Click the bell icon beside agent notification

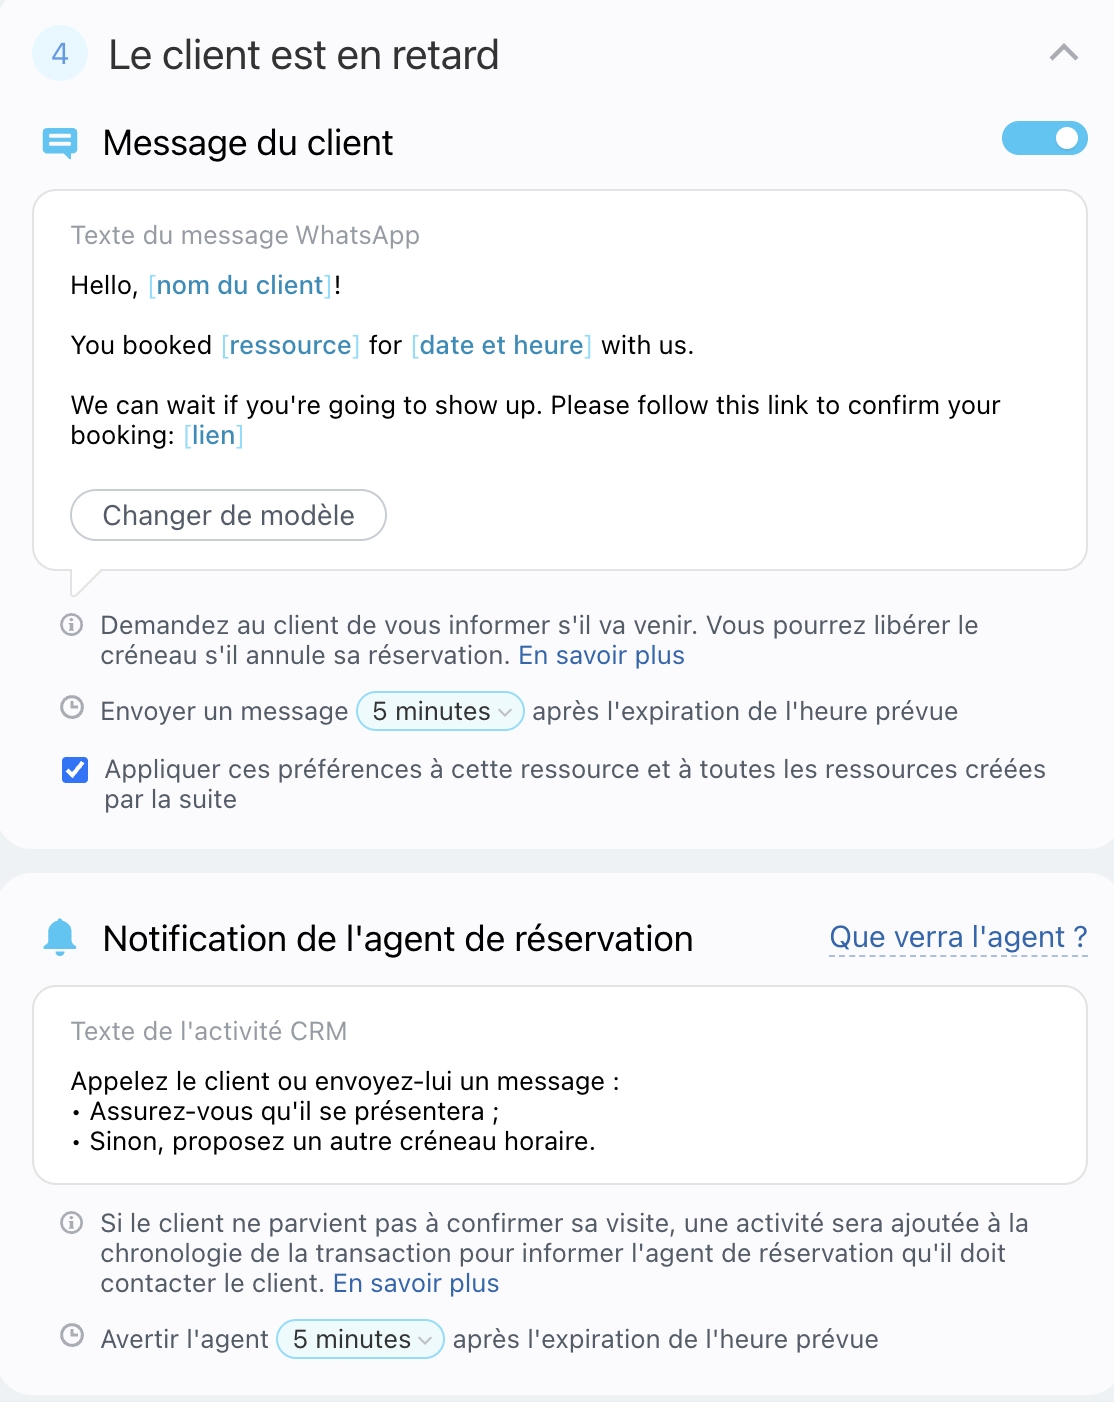[60, 937]
